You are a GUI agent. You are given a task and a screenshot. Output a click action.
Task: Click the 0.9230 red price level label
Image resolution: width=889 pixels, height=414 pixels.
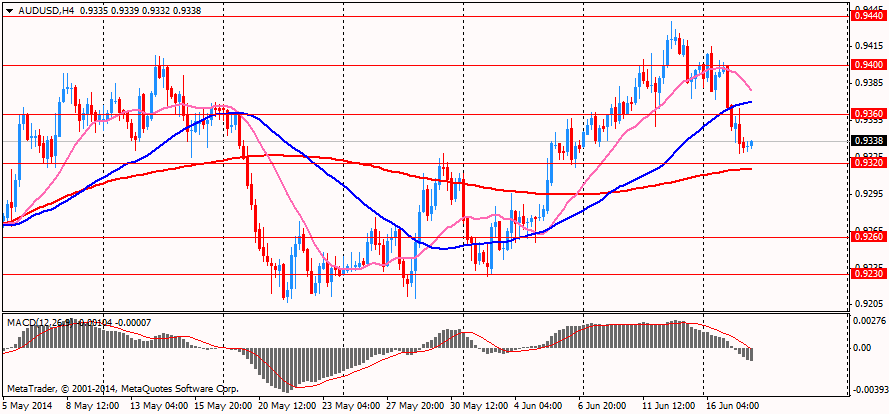point(870,273)
